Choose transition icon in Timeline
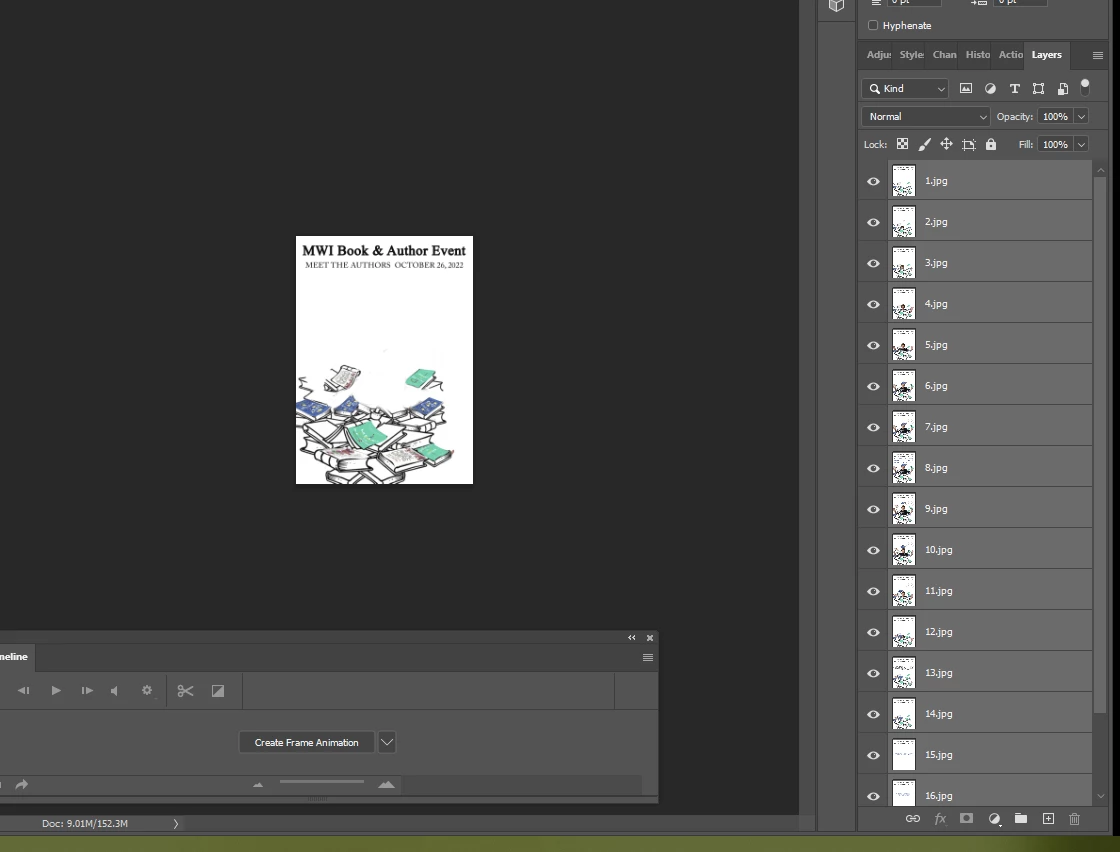This screenshot has width=1120, height=852. pos(218,691)
